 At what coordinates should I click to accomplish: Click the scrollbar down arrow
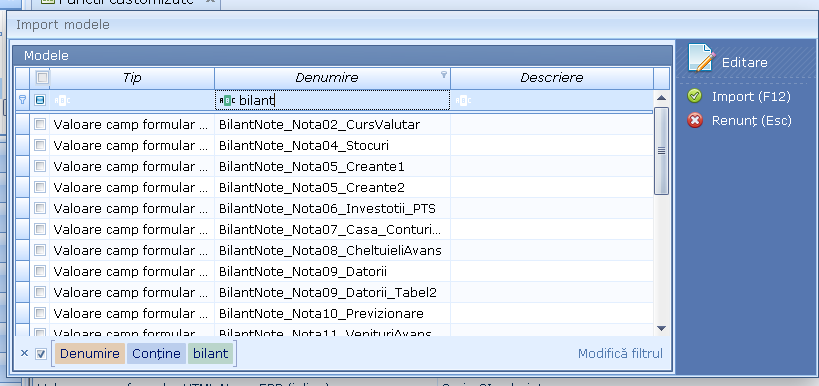661,329
